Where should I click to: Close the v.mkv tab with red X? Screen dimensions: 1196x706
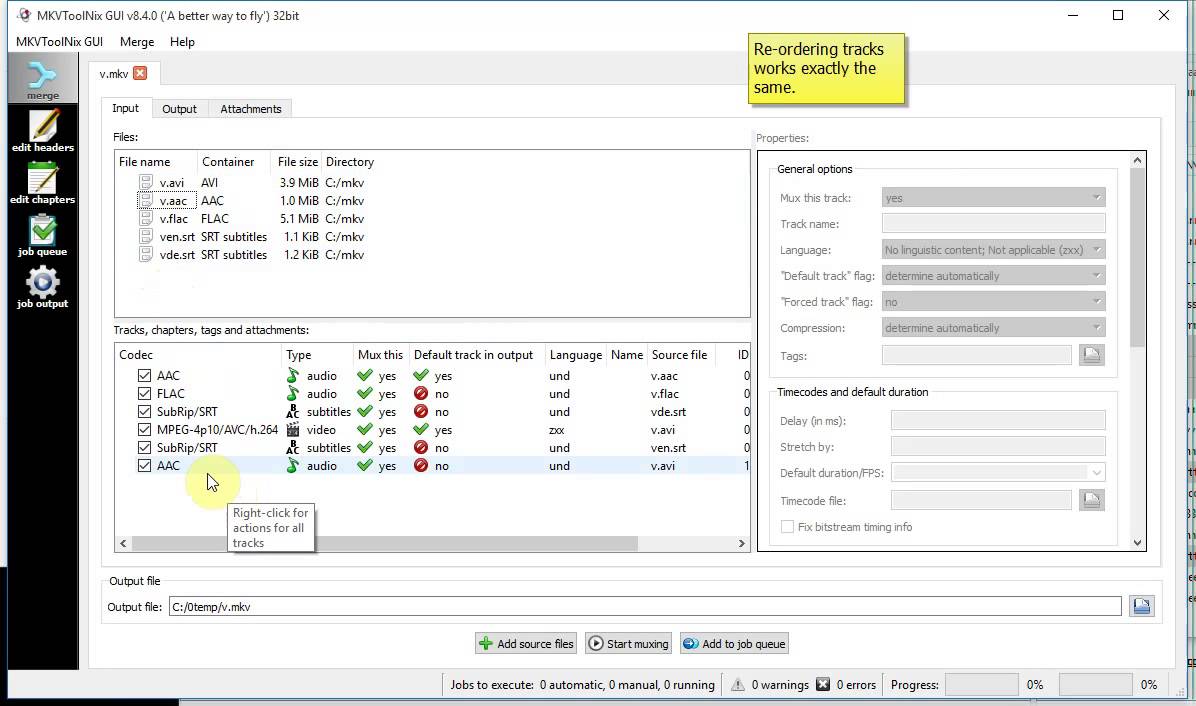pos(140,73)
